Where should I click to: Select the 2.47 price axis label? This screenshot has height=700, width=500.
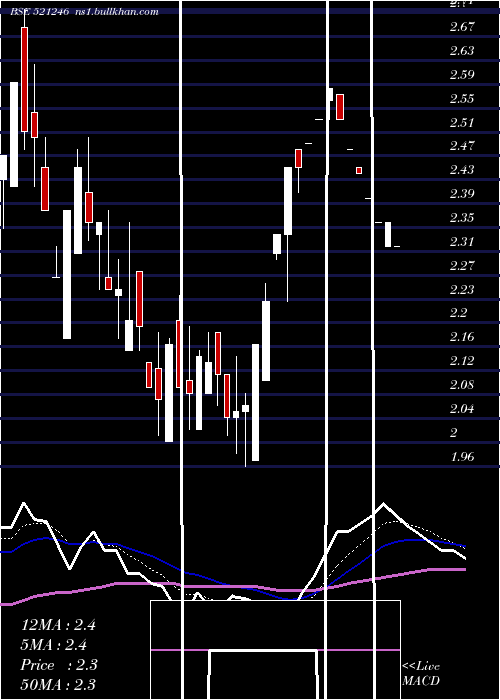click(x=462, y=146)
